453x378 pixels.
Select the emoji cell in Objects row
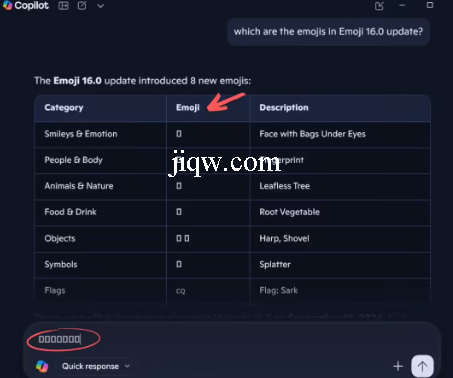[x=183, y=238]
